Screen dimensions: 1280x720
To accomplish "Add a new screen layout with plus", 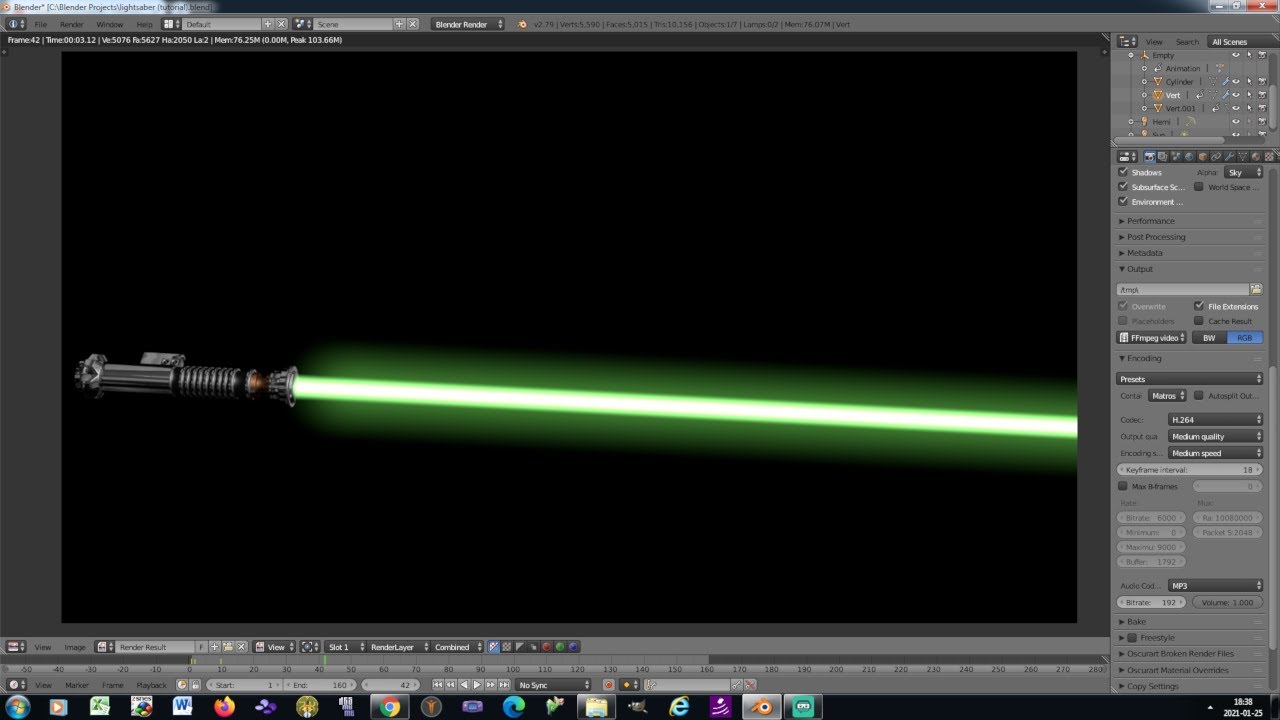I will click(x=267, y=24).
